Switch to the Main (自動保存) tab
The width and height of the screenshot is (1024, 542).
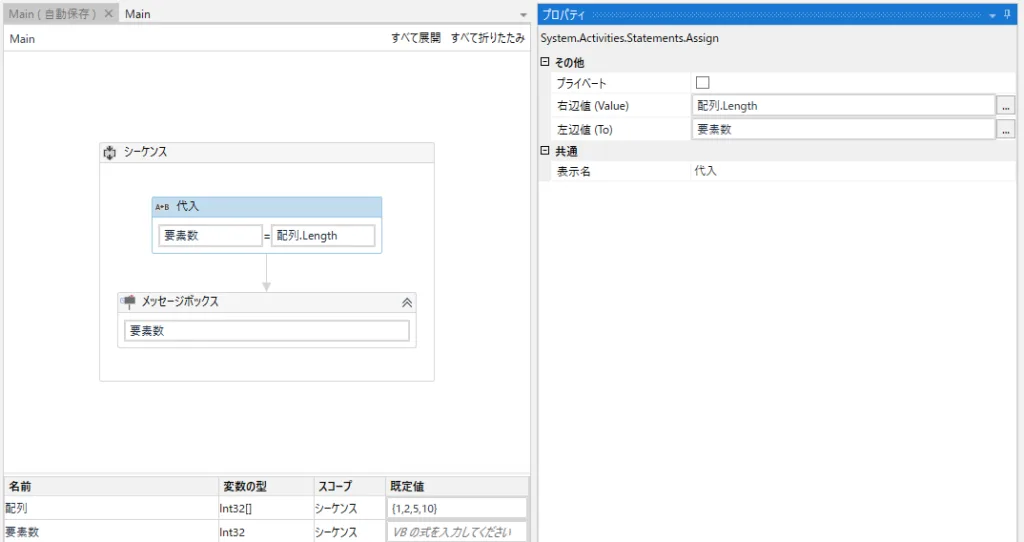click(52, 14)
